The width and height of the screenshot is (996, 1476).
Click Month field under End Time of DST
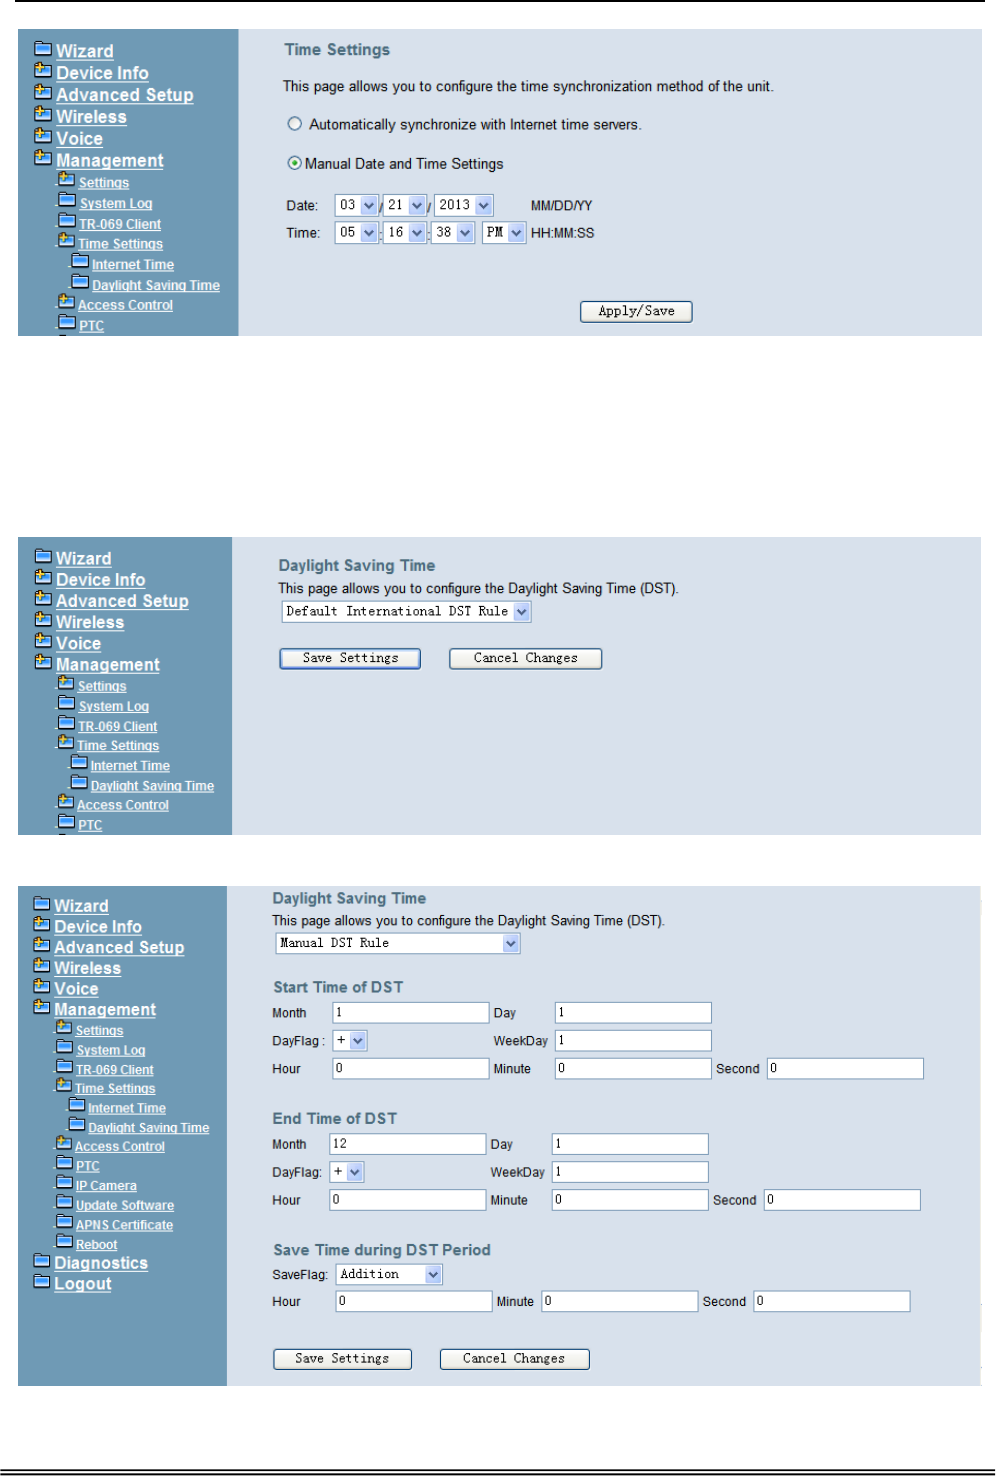[408, 1143]
